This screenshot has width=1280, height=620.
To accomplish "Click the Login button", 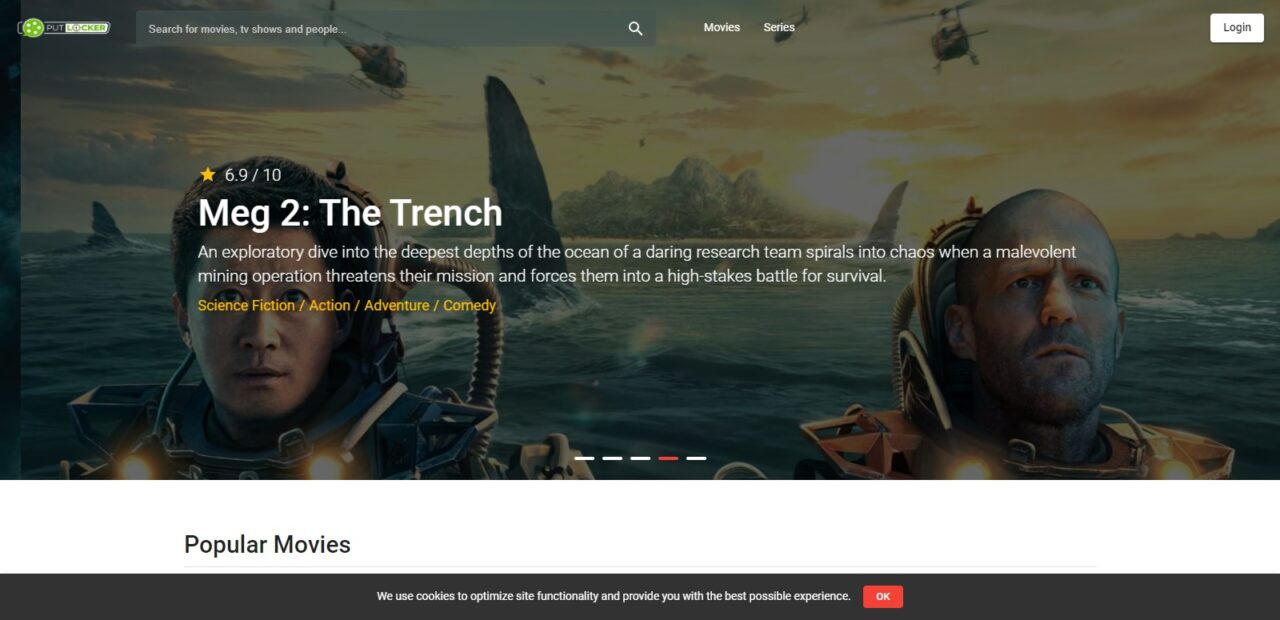I will coord(1237,28).
